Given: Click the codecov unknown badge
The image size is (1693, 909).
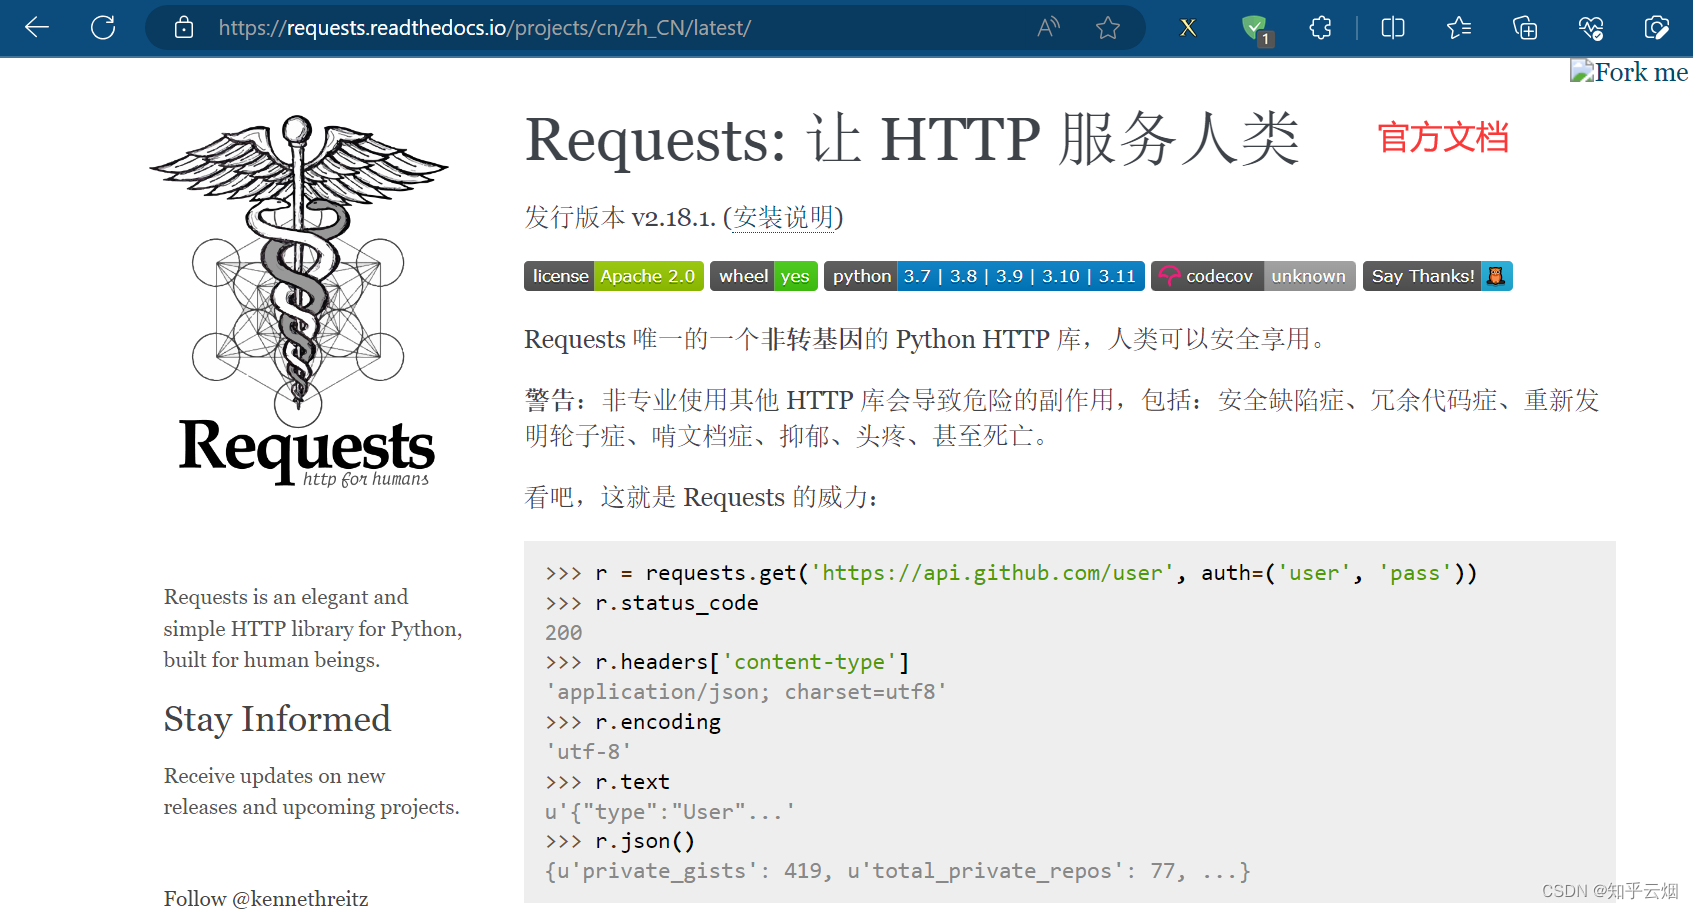Looking at the screenshot, I should (x=1253, y=276).
